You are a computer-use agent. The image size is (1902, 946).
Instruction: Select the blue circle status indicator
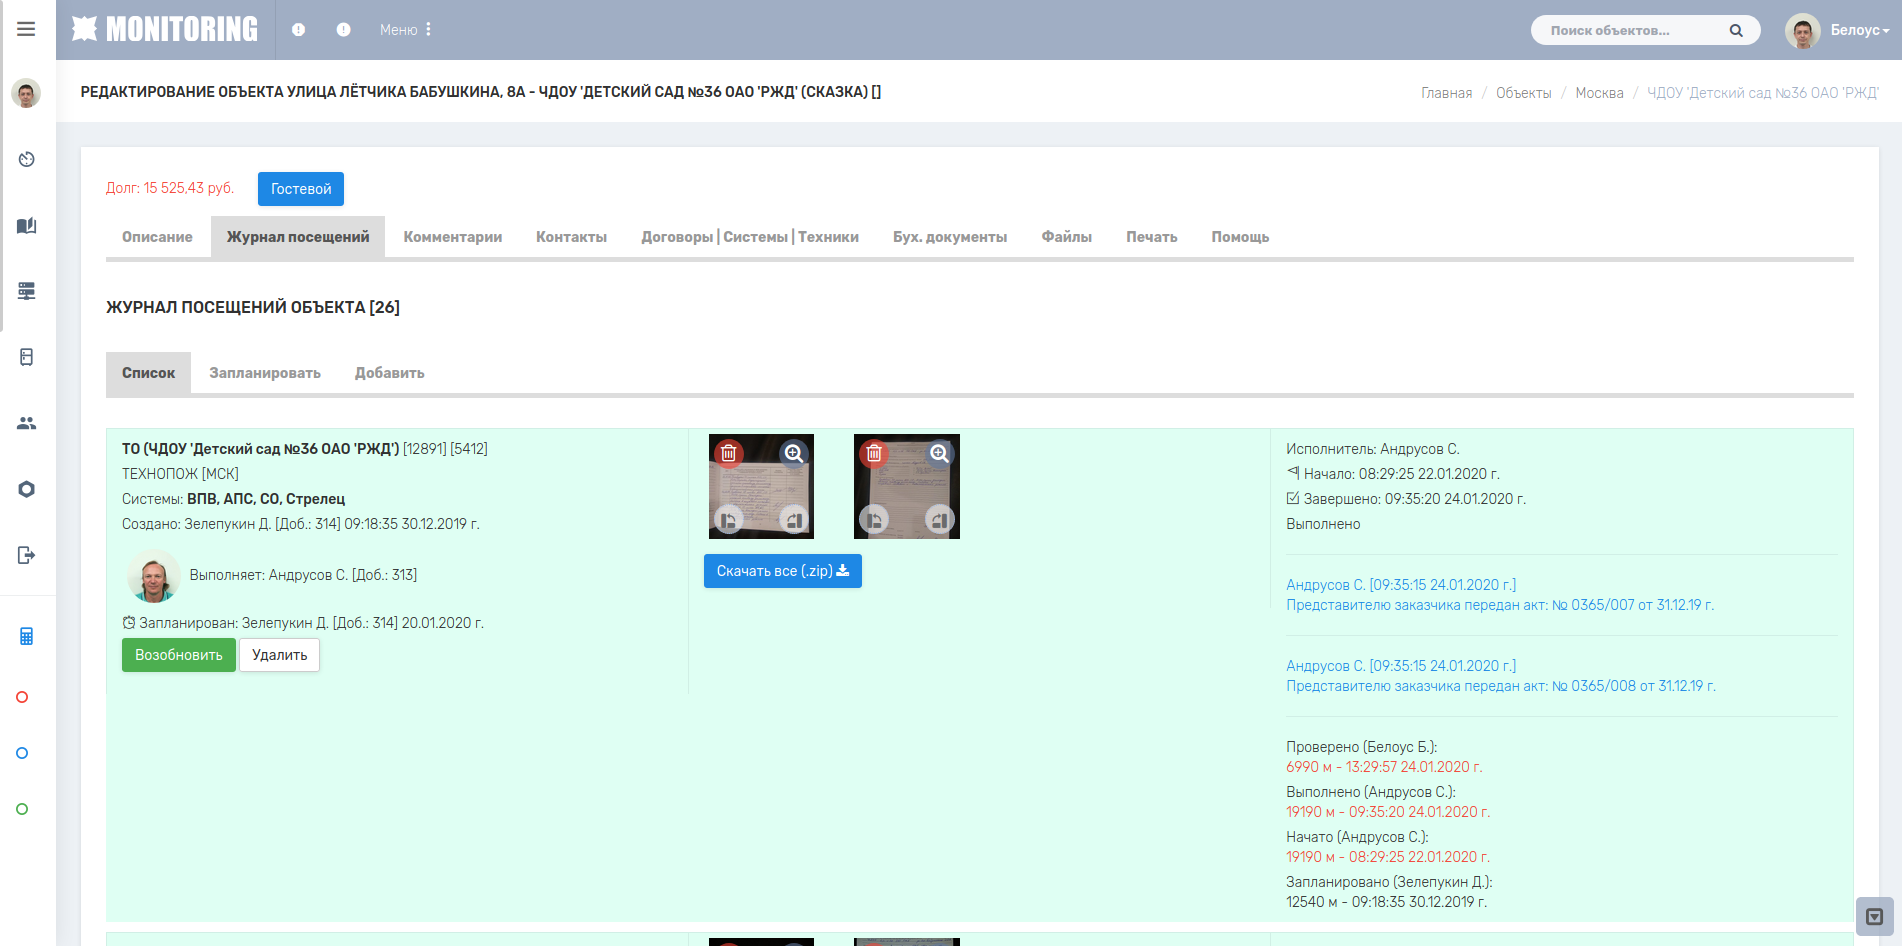[x=22, y=753]
